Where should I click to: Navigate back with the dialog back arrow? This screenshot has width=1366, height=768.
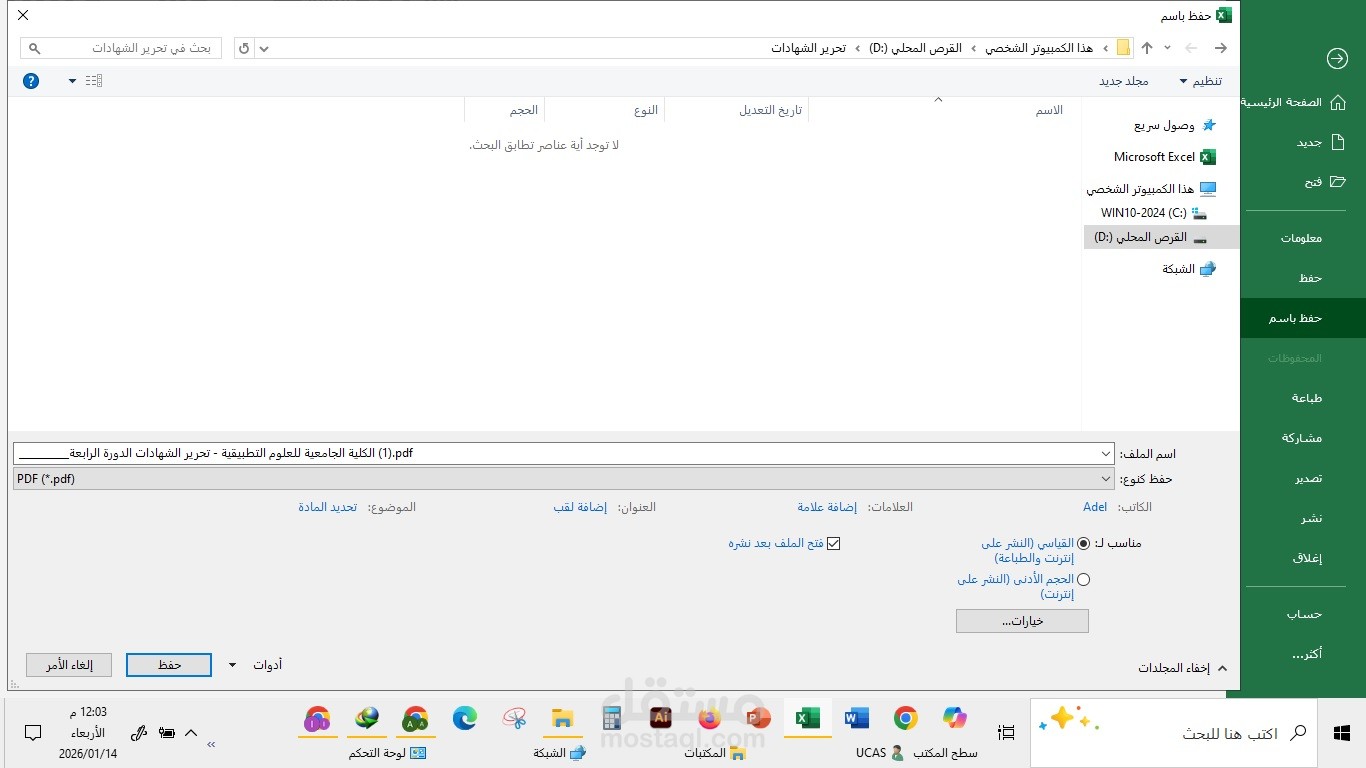(1220, 48)
